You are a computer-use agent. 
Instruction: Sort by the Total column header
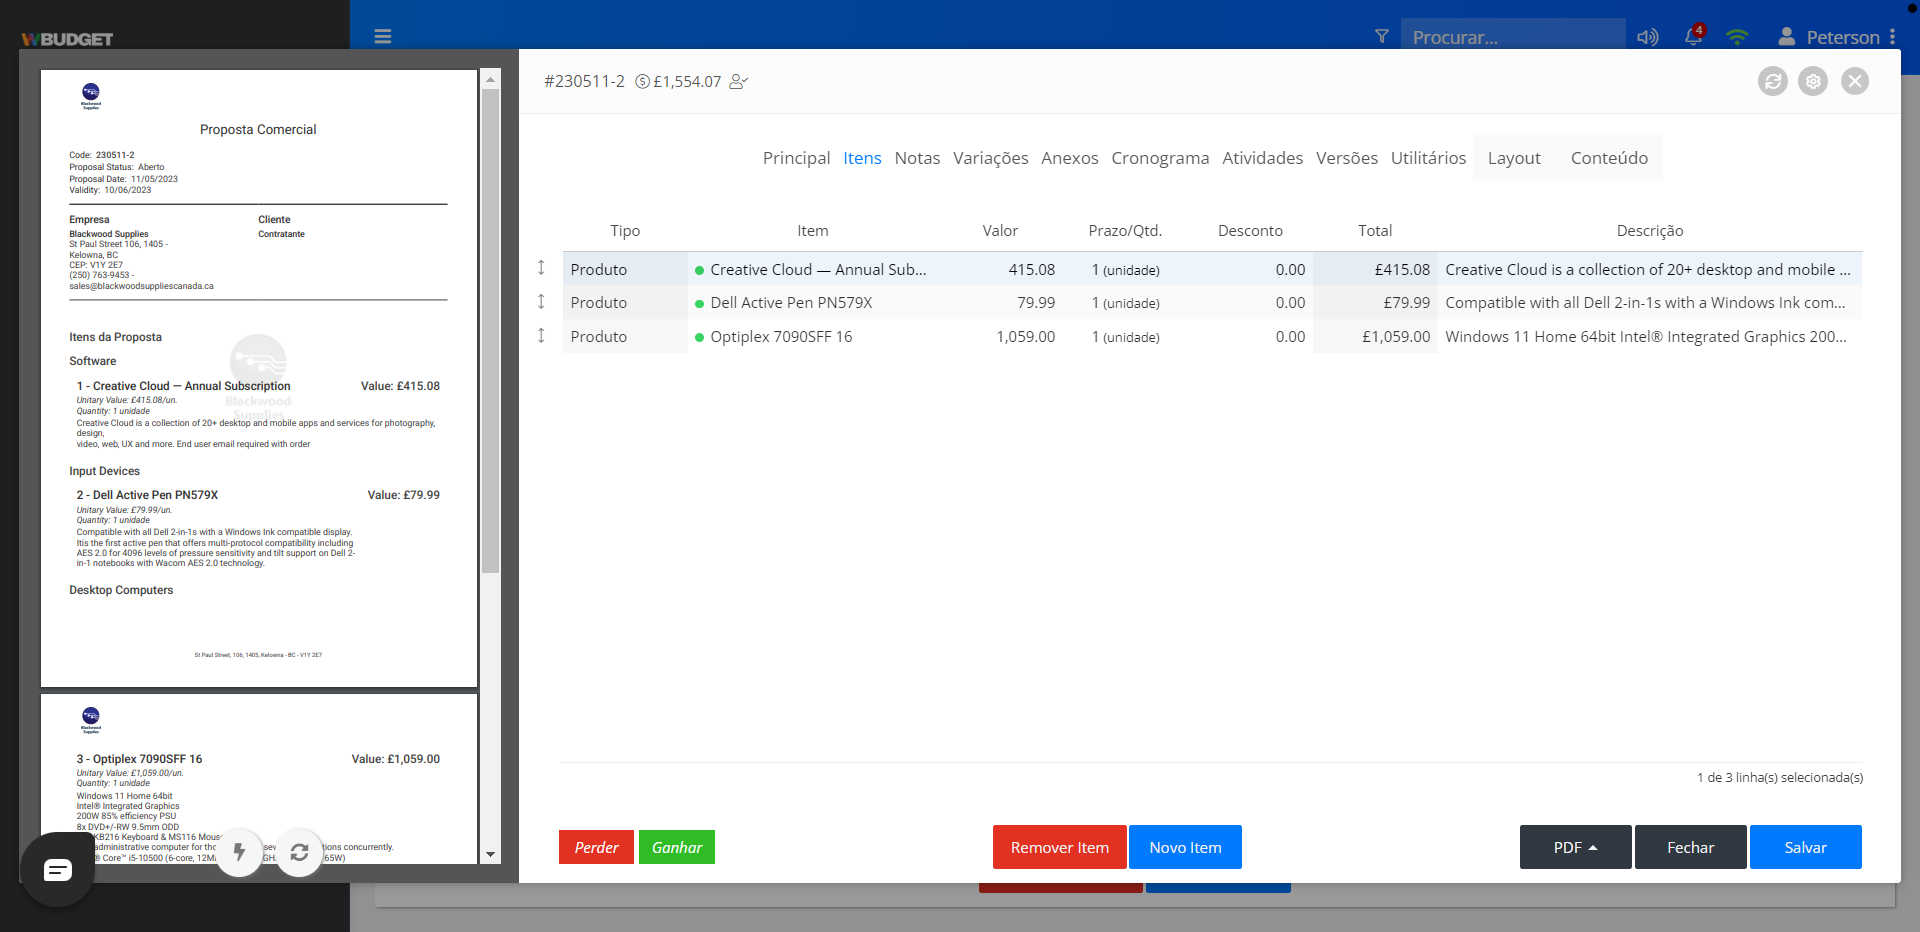tap(1375, 231)
